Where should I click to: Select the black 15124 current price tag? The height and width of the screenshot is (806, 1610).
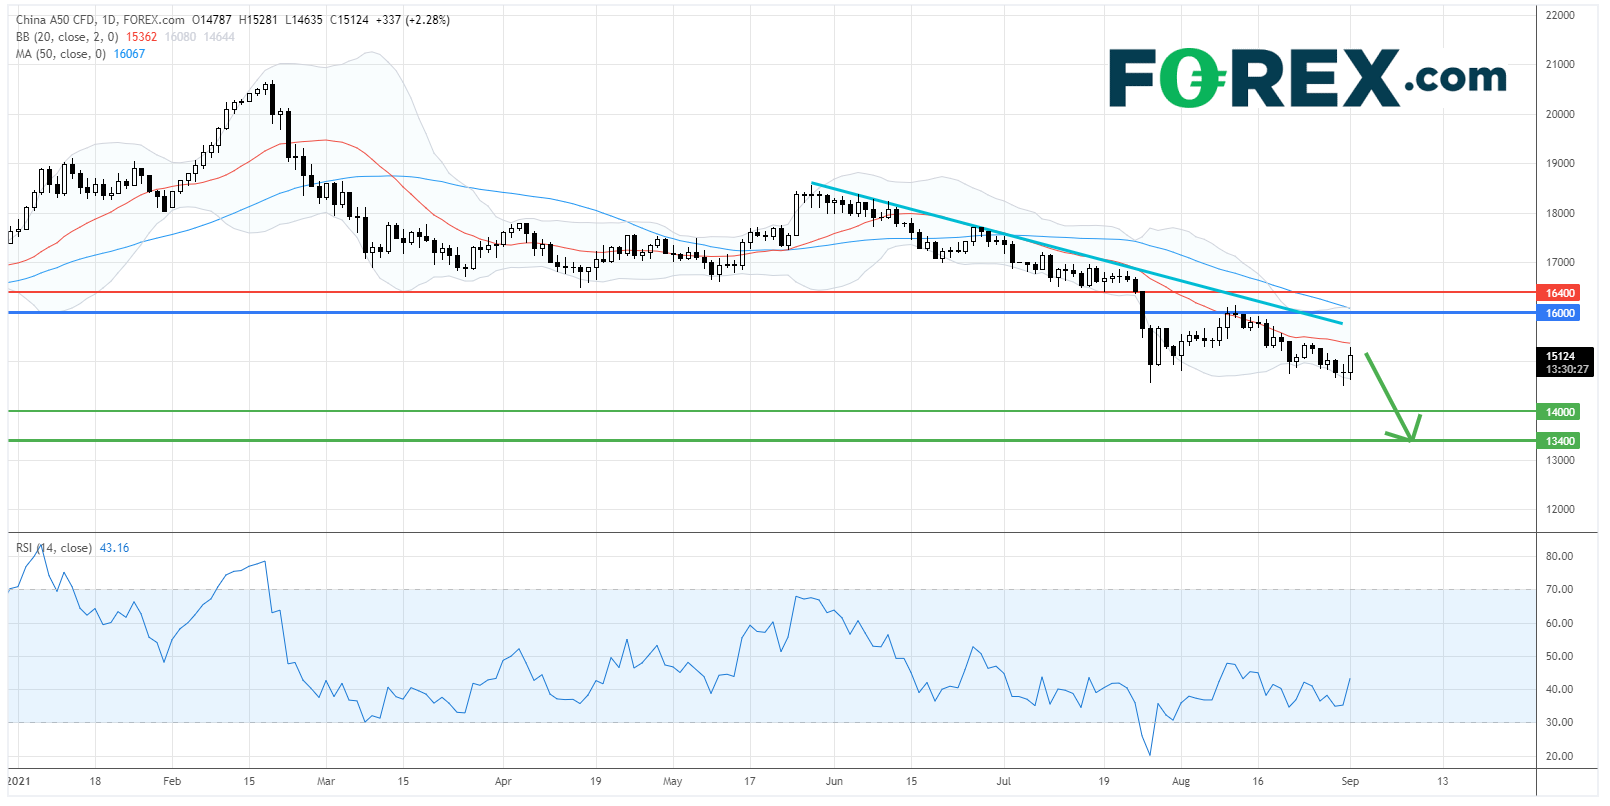[x=1565, y=362]
